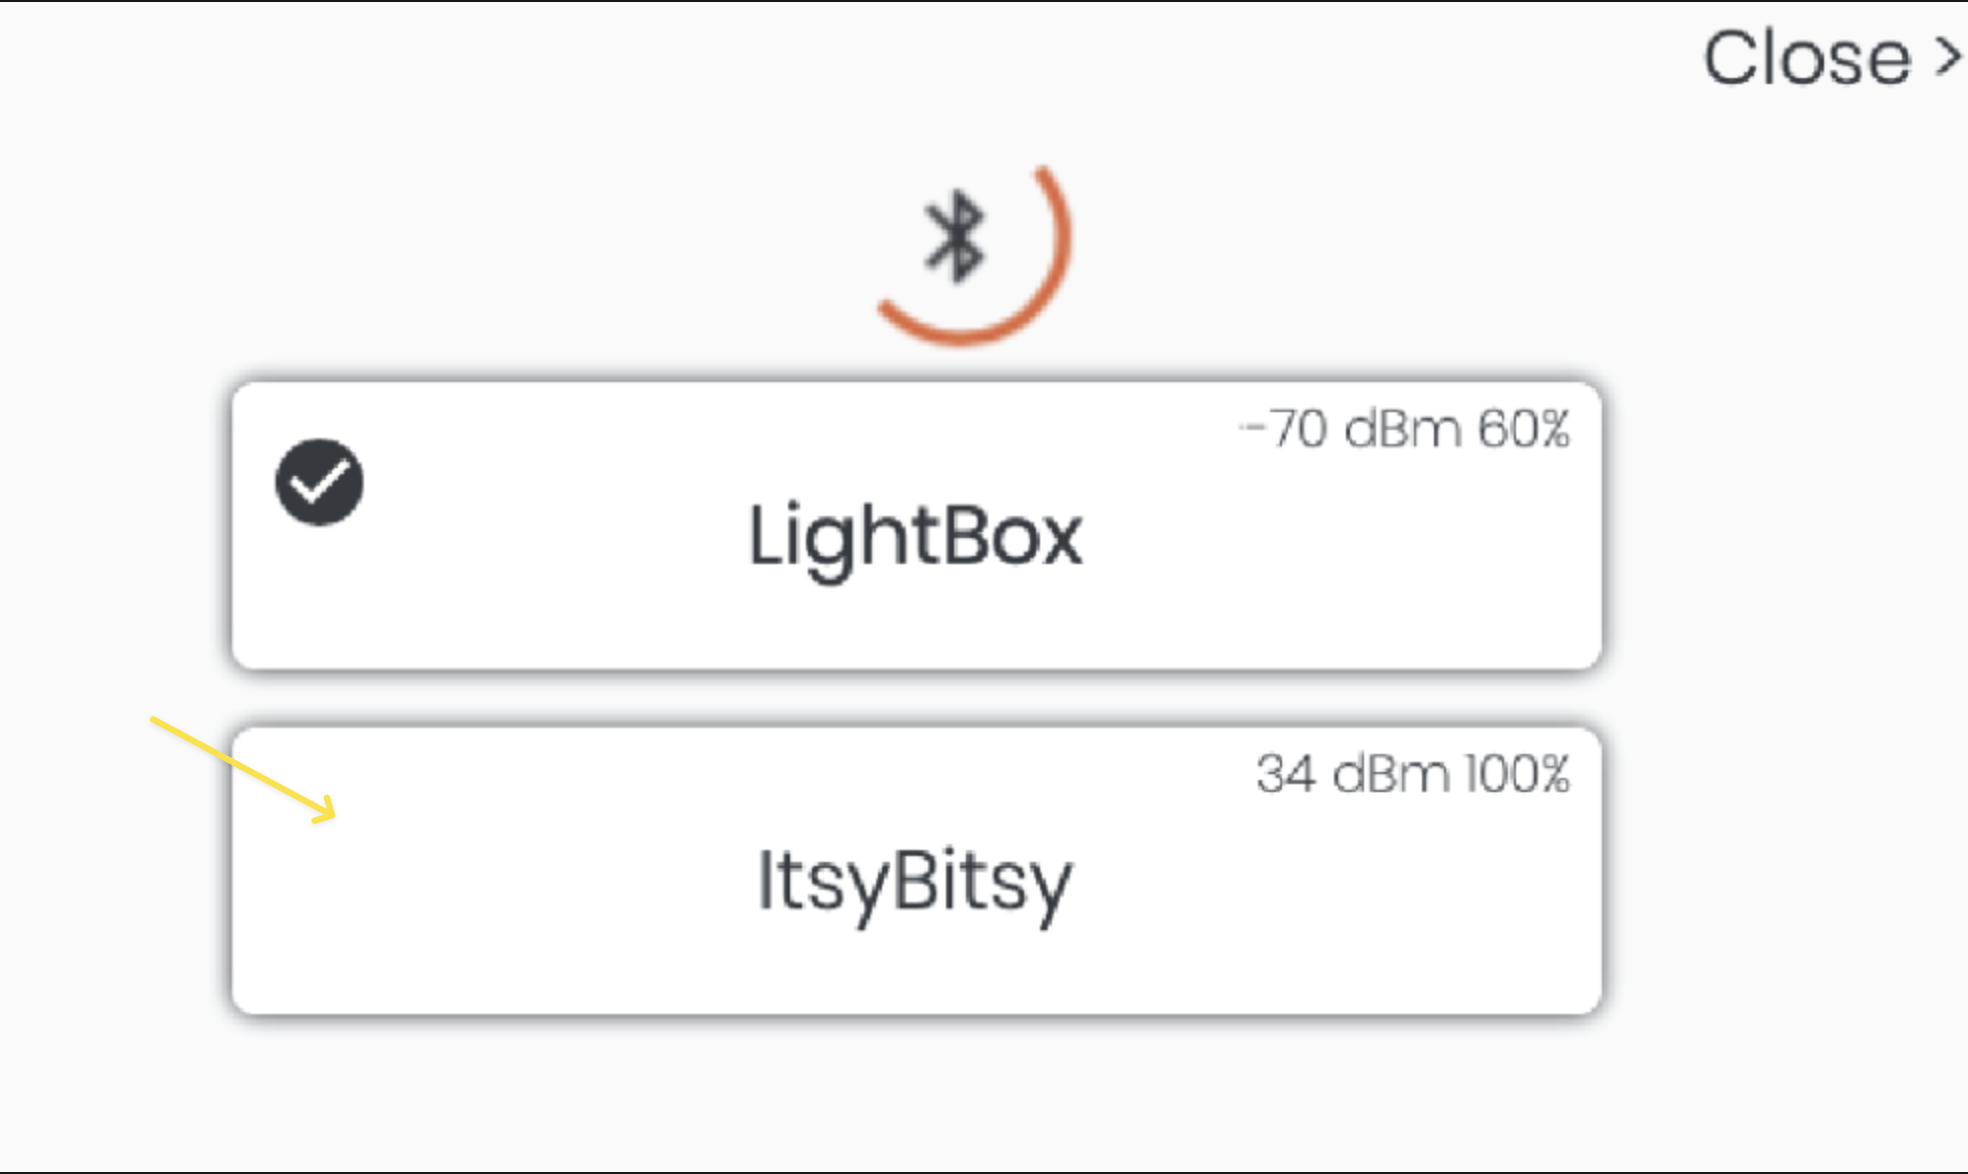The height and width of the screenshot is (1174, 1968).
Task: Click the 34 dBm 100% signal reading
Action: (x=1413, y=774)
